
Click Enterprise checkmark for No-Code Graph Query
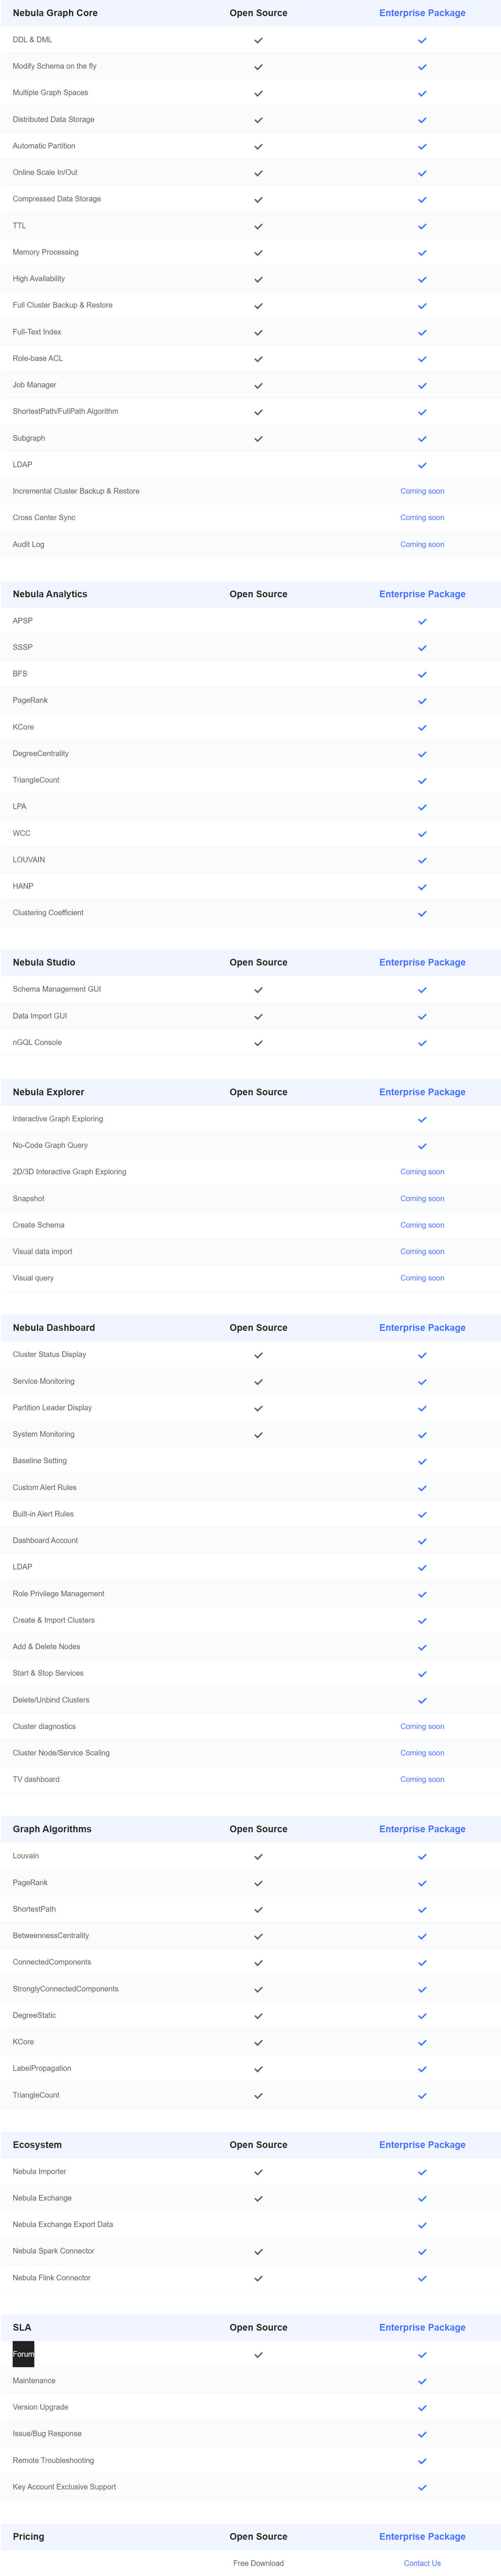click(x=422, y=1146)
